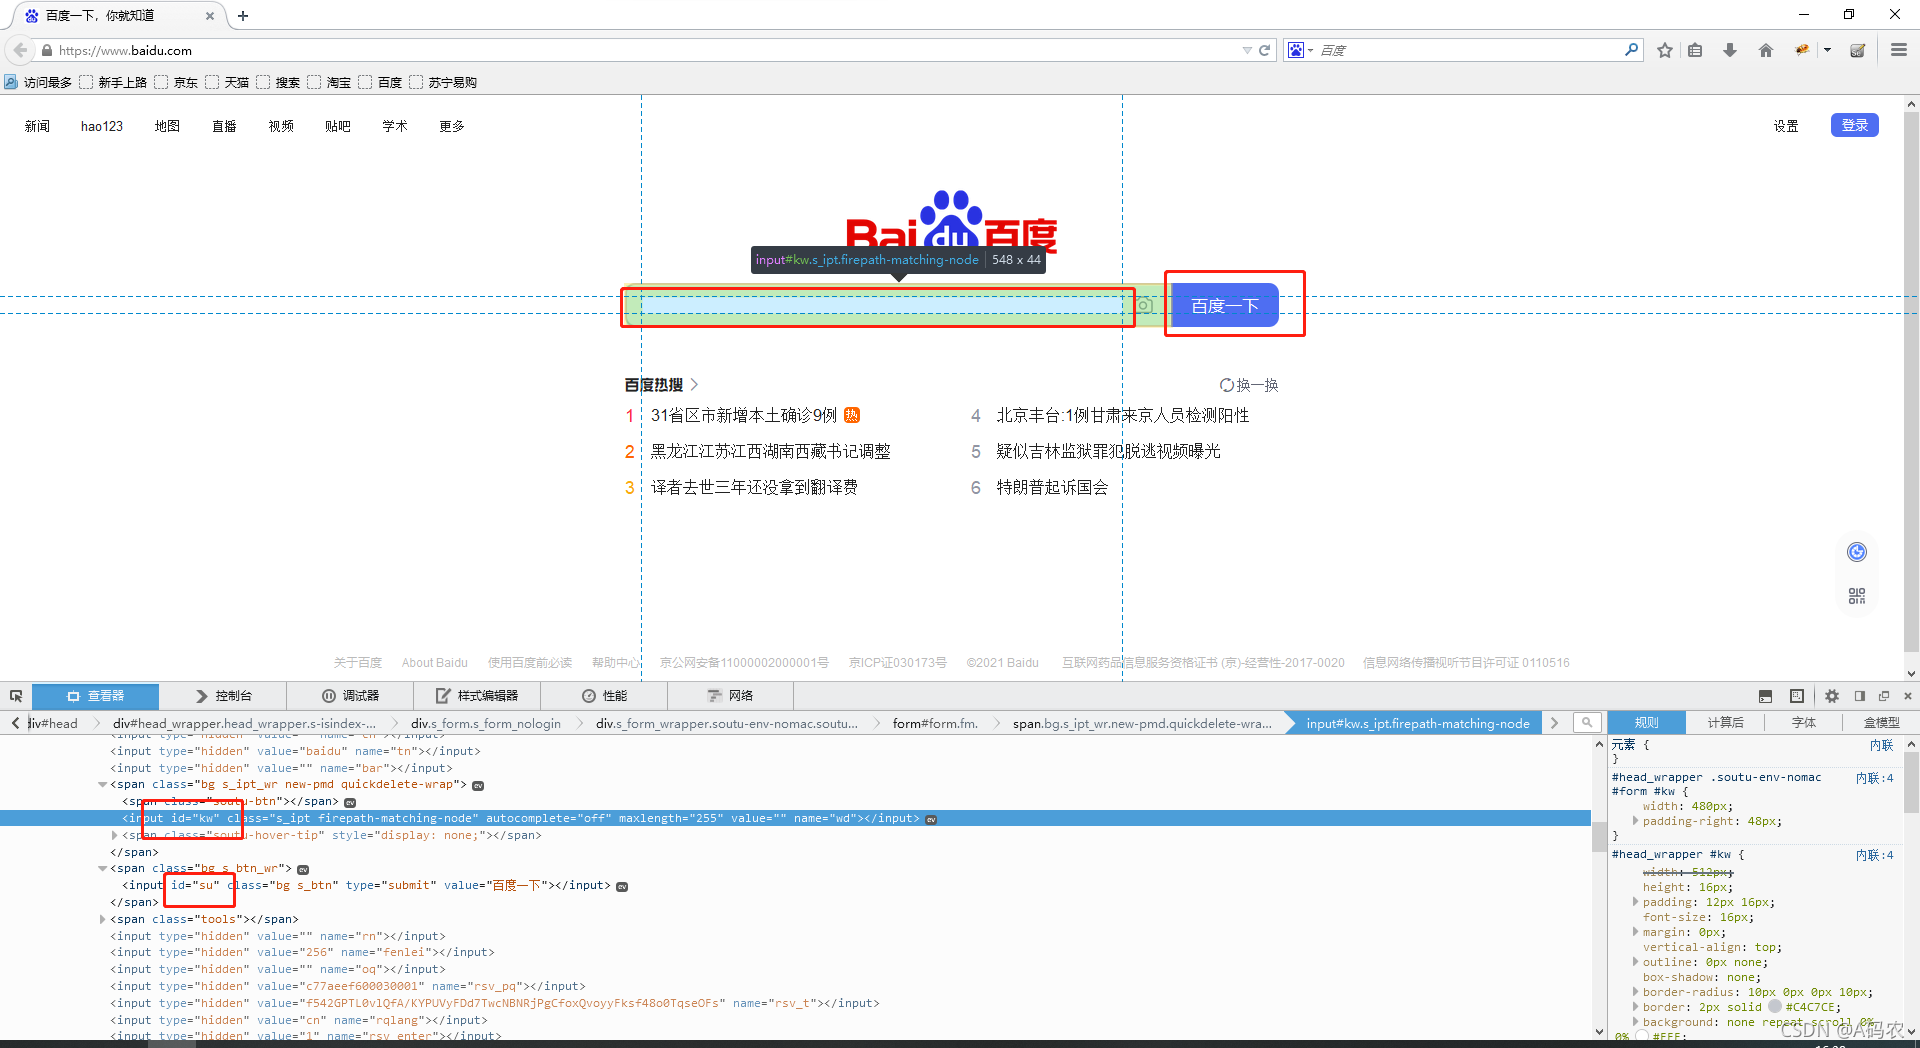Open the downloads arrow icon
The image size is (1920, 1048).
click(1729, 50)
